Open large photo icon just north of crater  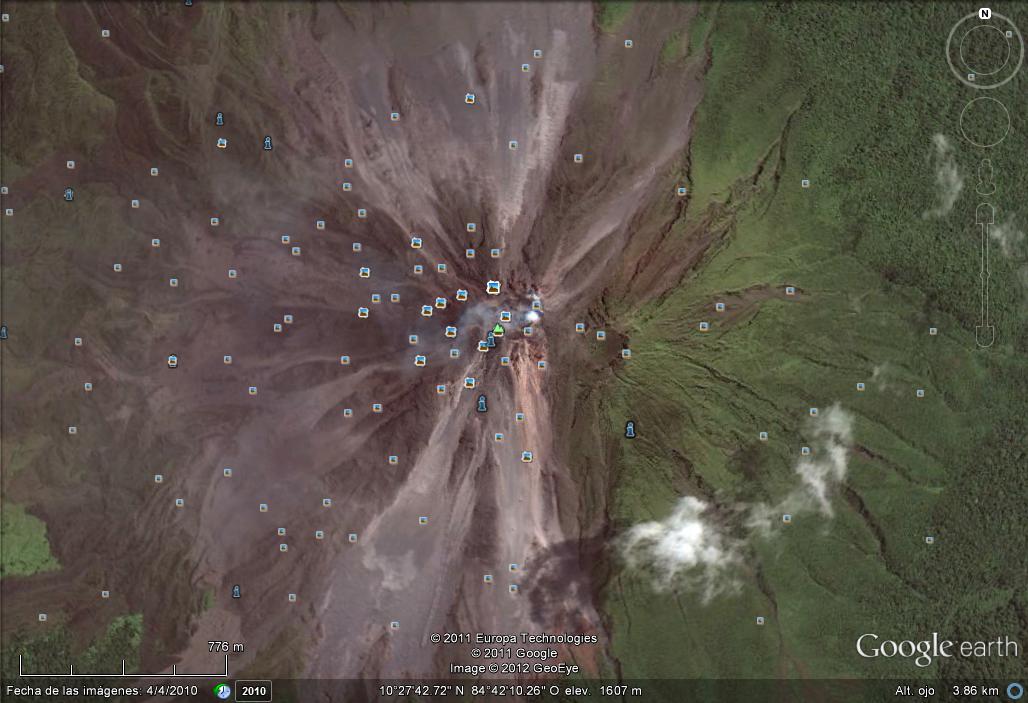493,287
